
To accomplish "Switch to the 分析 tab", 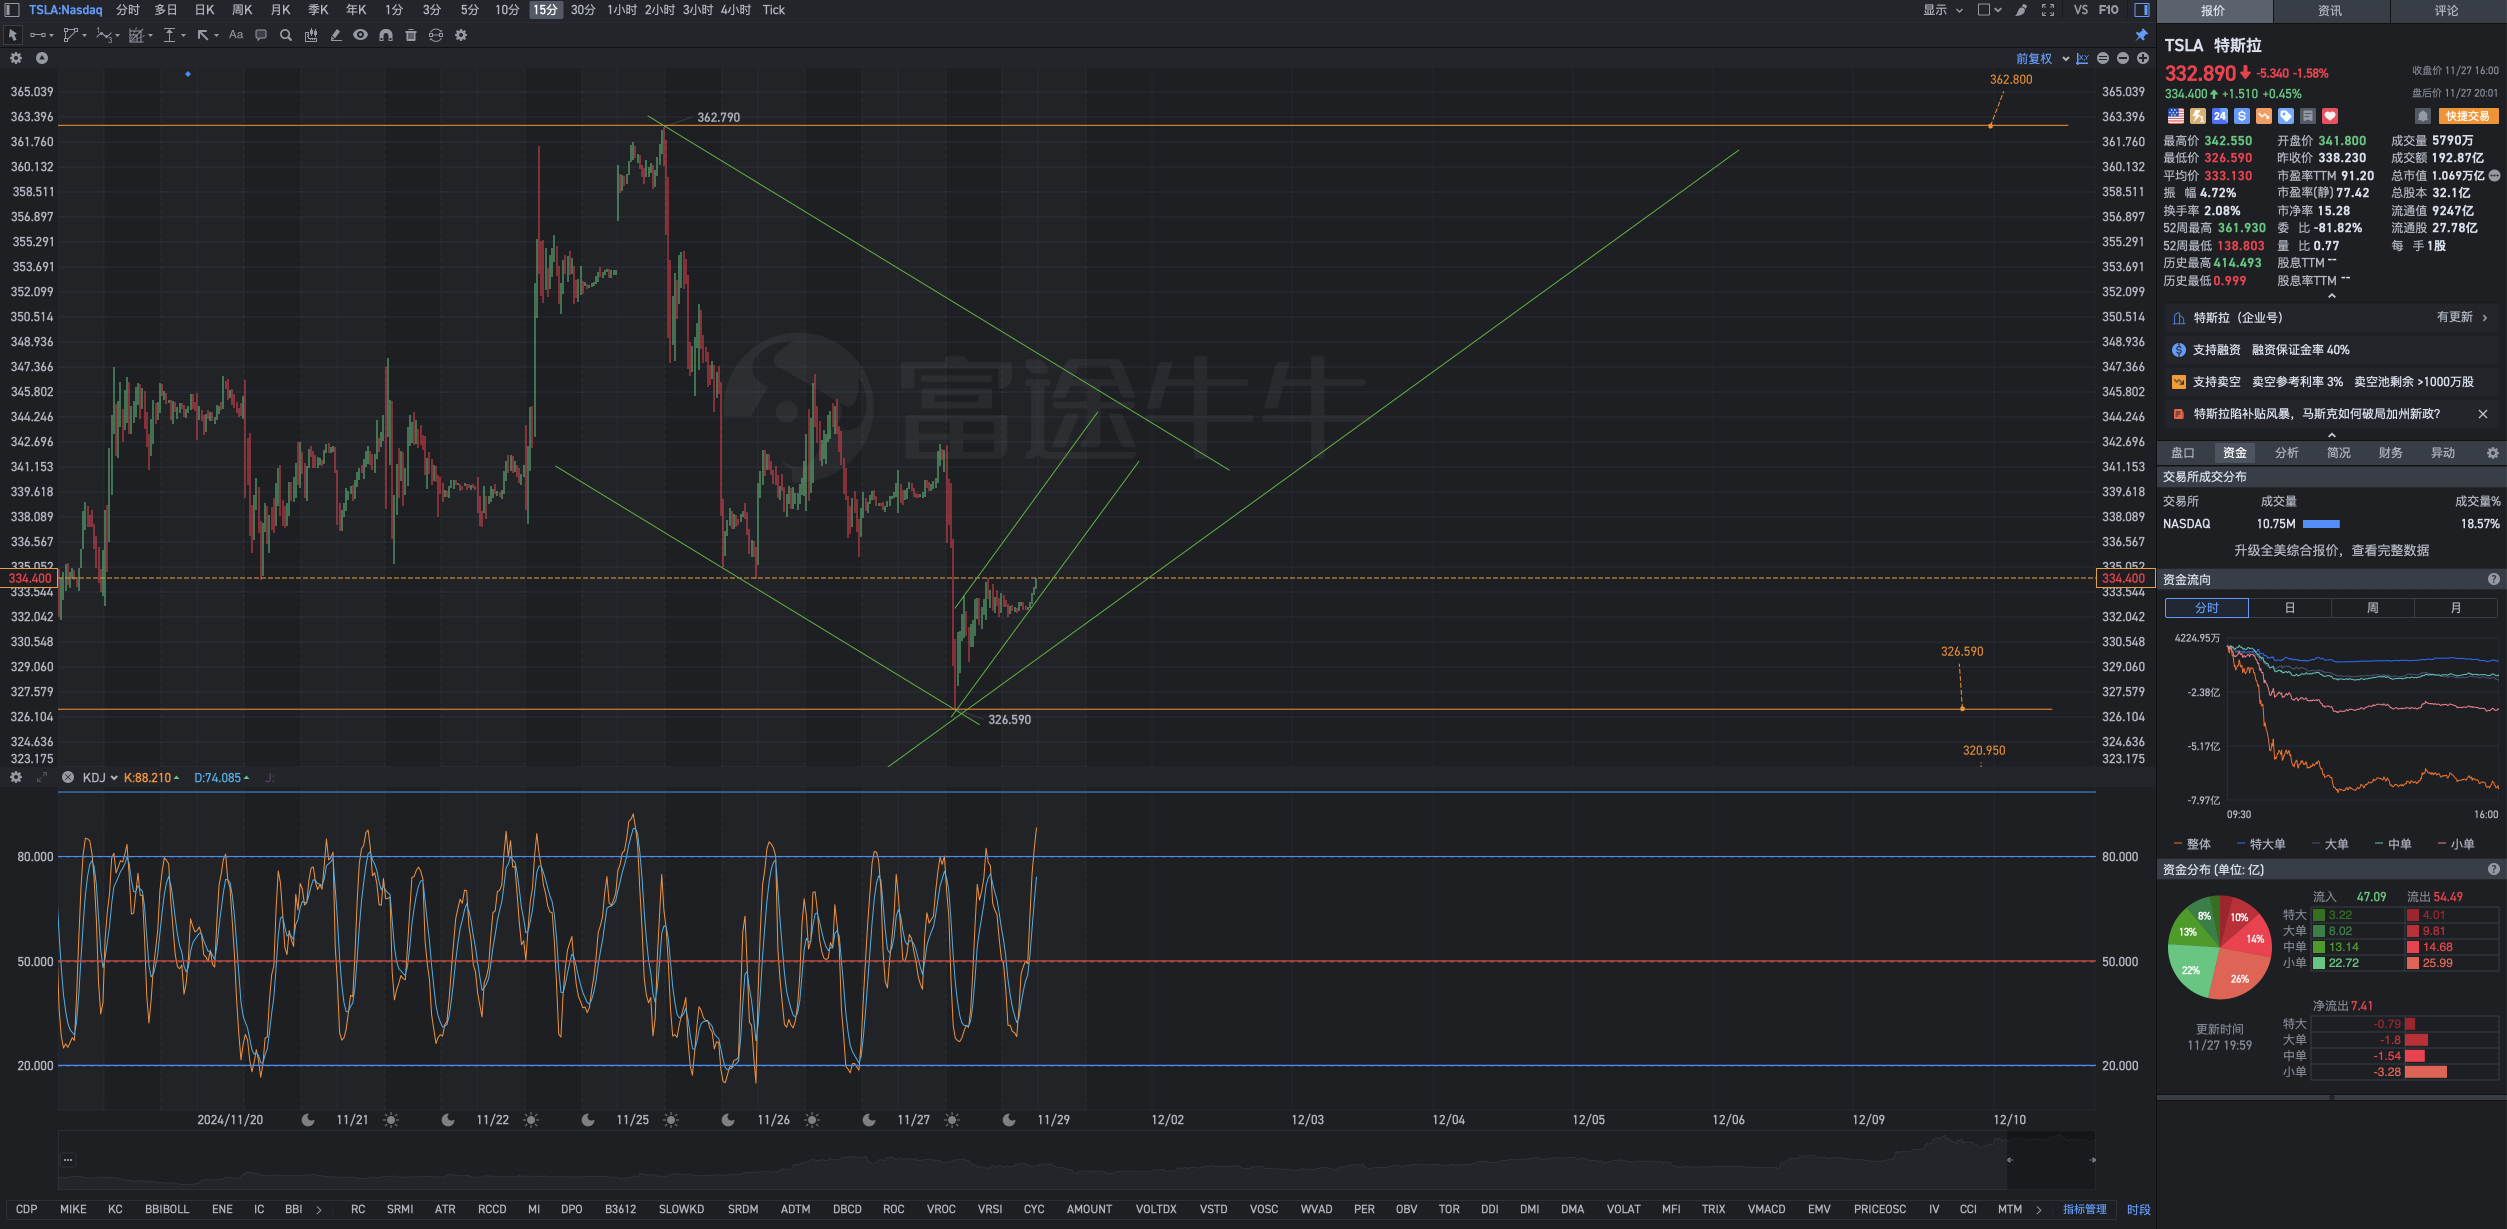I will (x=2287, y=453).
